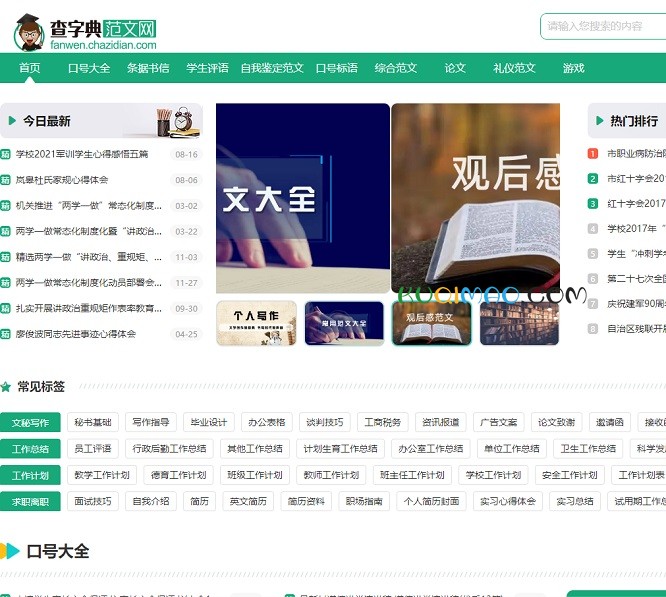
Task: Click the green rank 2 badge
Action: pyautogui.click(x=593, y=178)
